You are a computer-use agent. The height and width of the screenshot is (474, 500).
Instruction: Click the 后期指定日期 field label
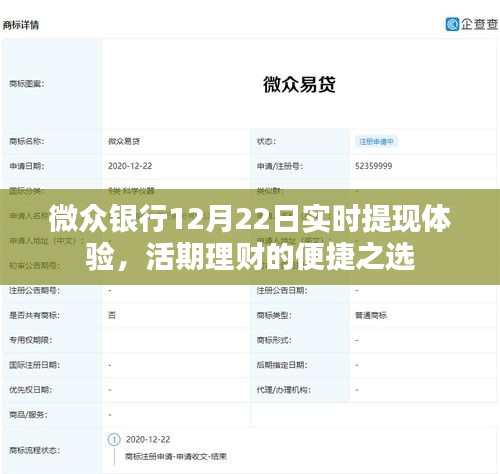(282, 365)
